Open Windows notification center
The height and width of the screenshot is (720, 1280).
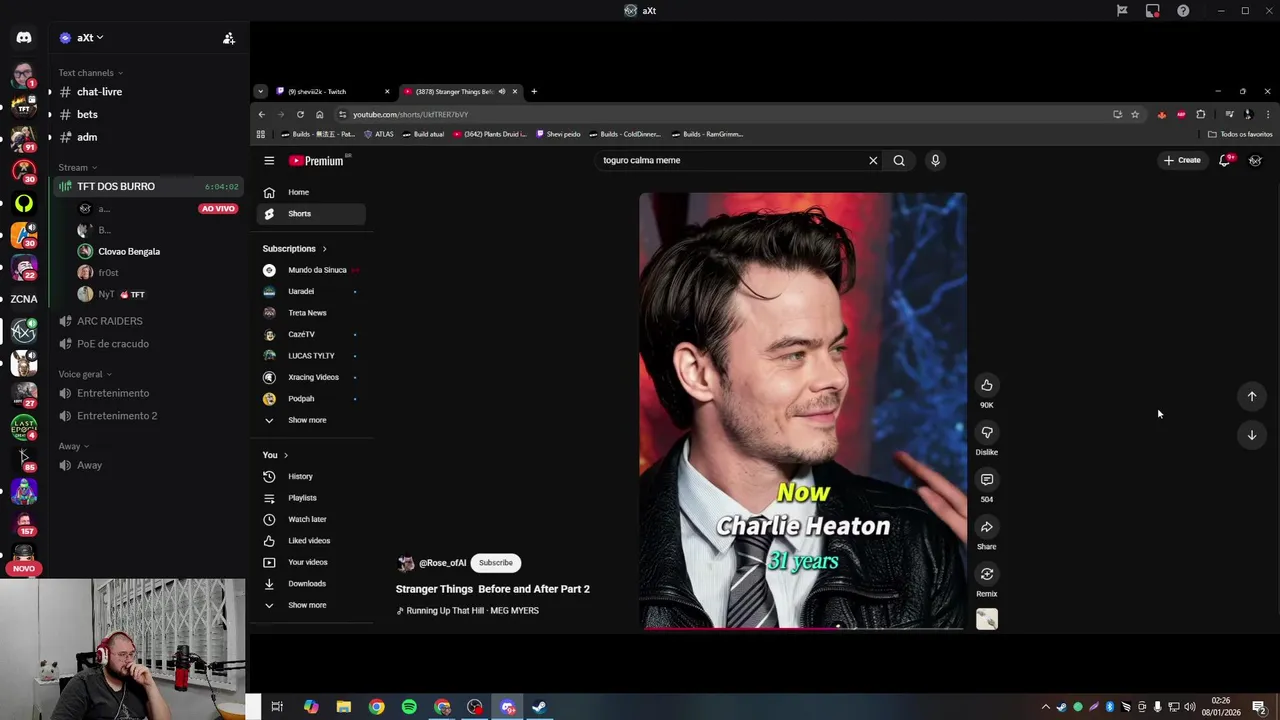coord(1259,707)
